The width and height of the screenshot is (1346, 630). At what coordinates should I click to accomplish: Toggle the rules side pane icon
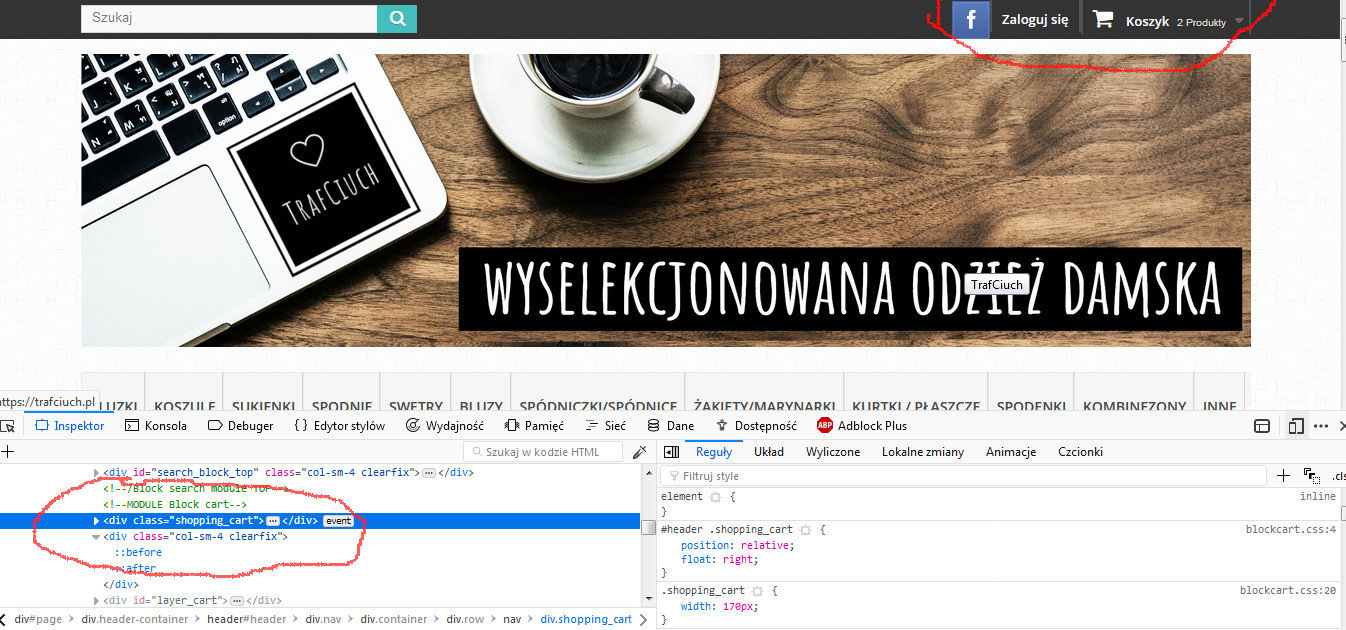[672, 452]
